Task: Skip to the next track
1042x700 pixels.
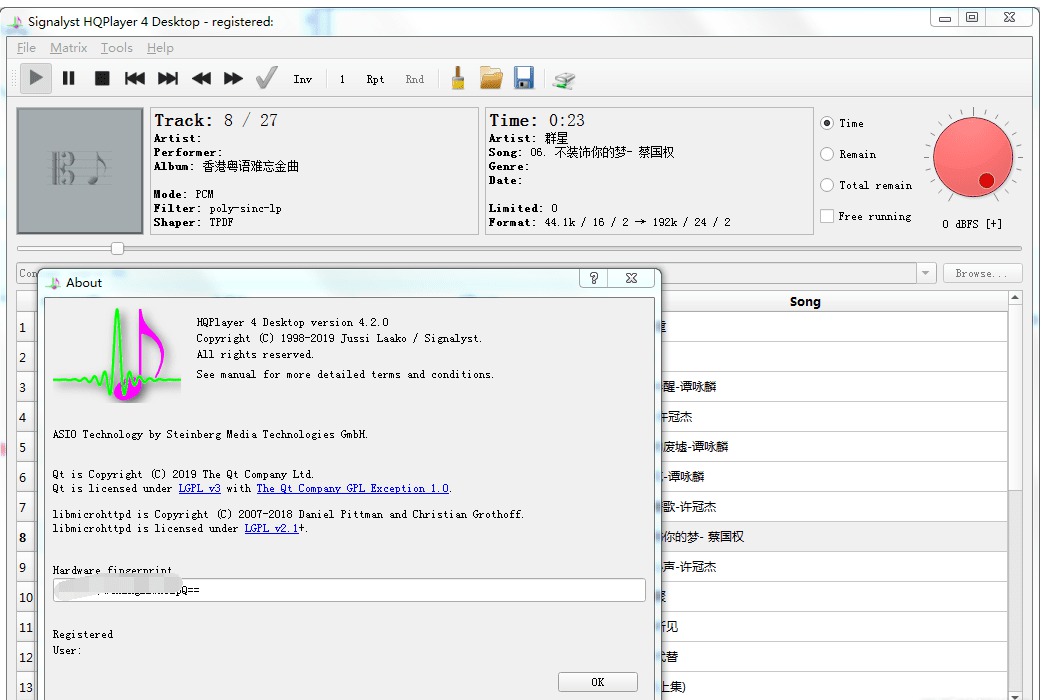Action: [168, 78]
